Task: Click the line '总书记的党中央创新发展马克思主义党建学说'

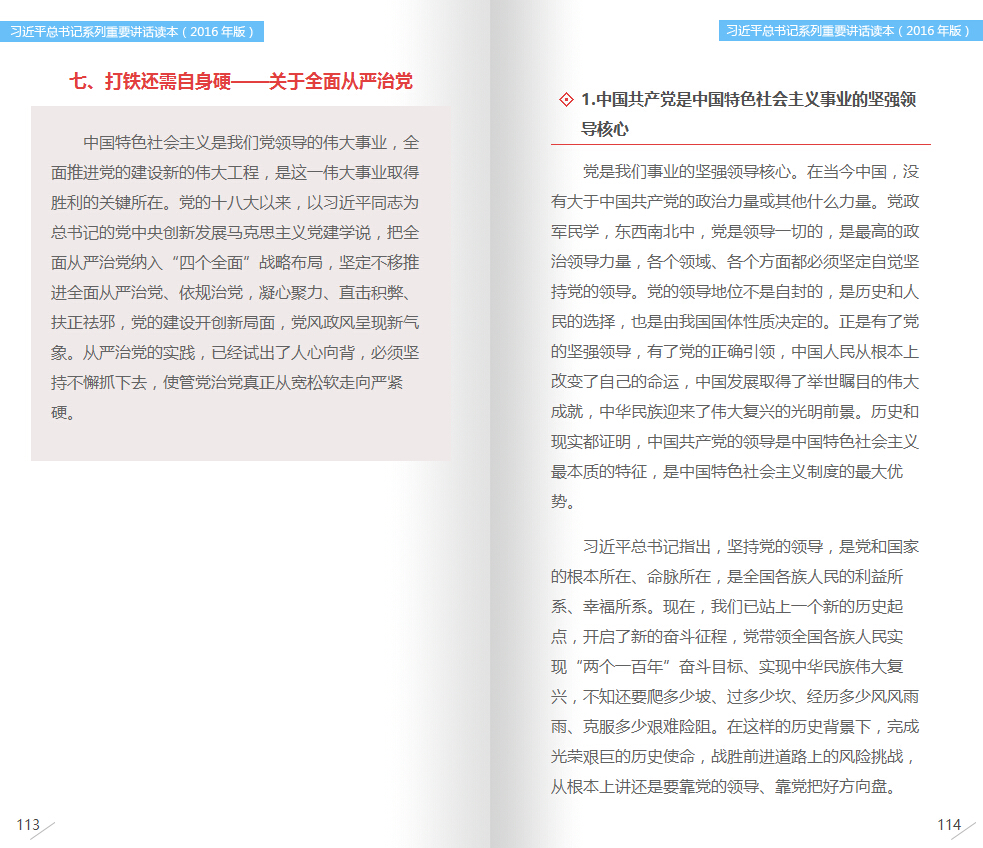Action: (x=211, y=233)
